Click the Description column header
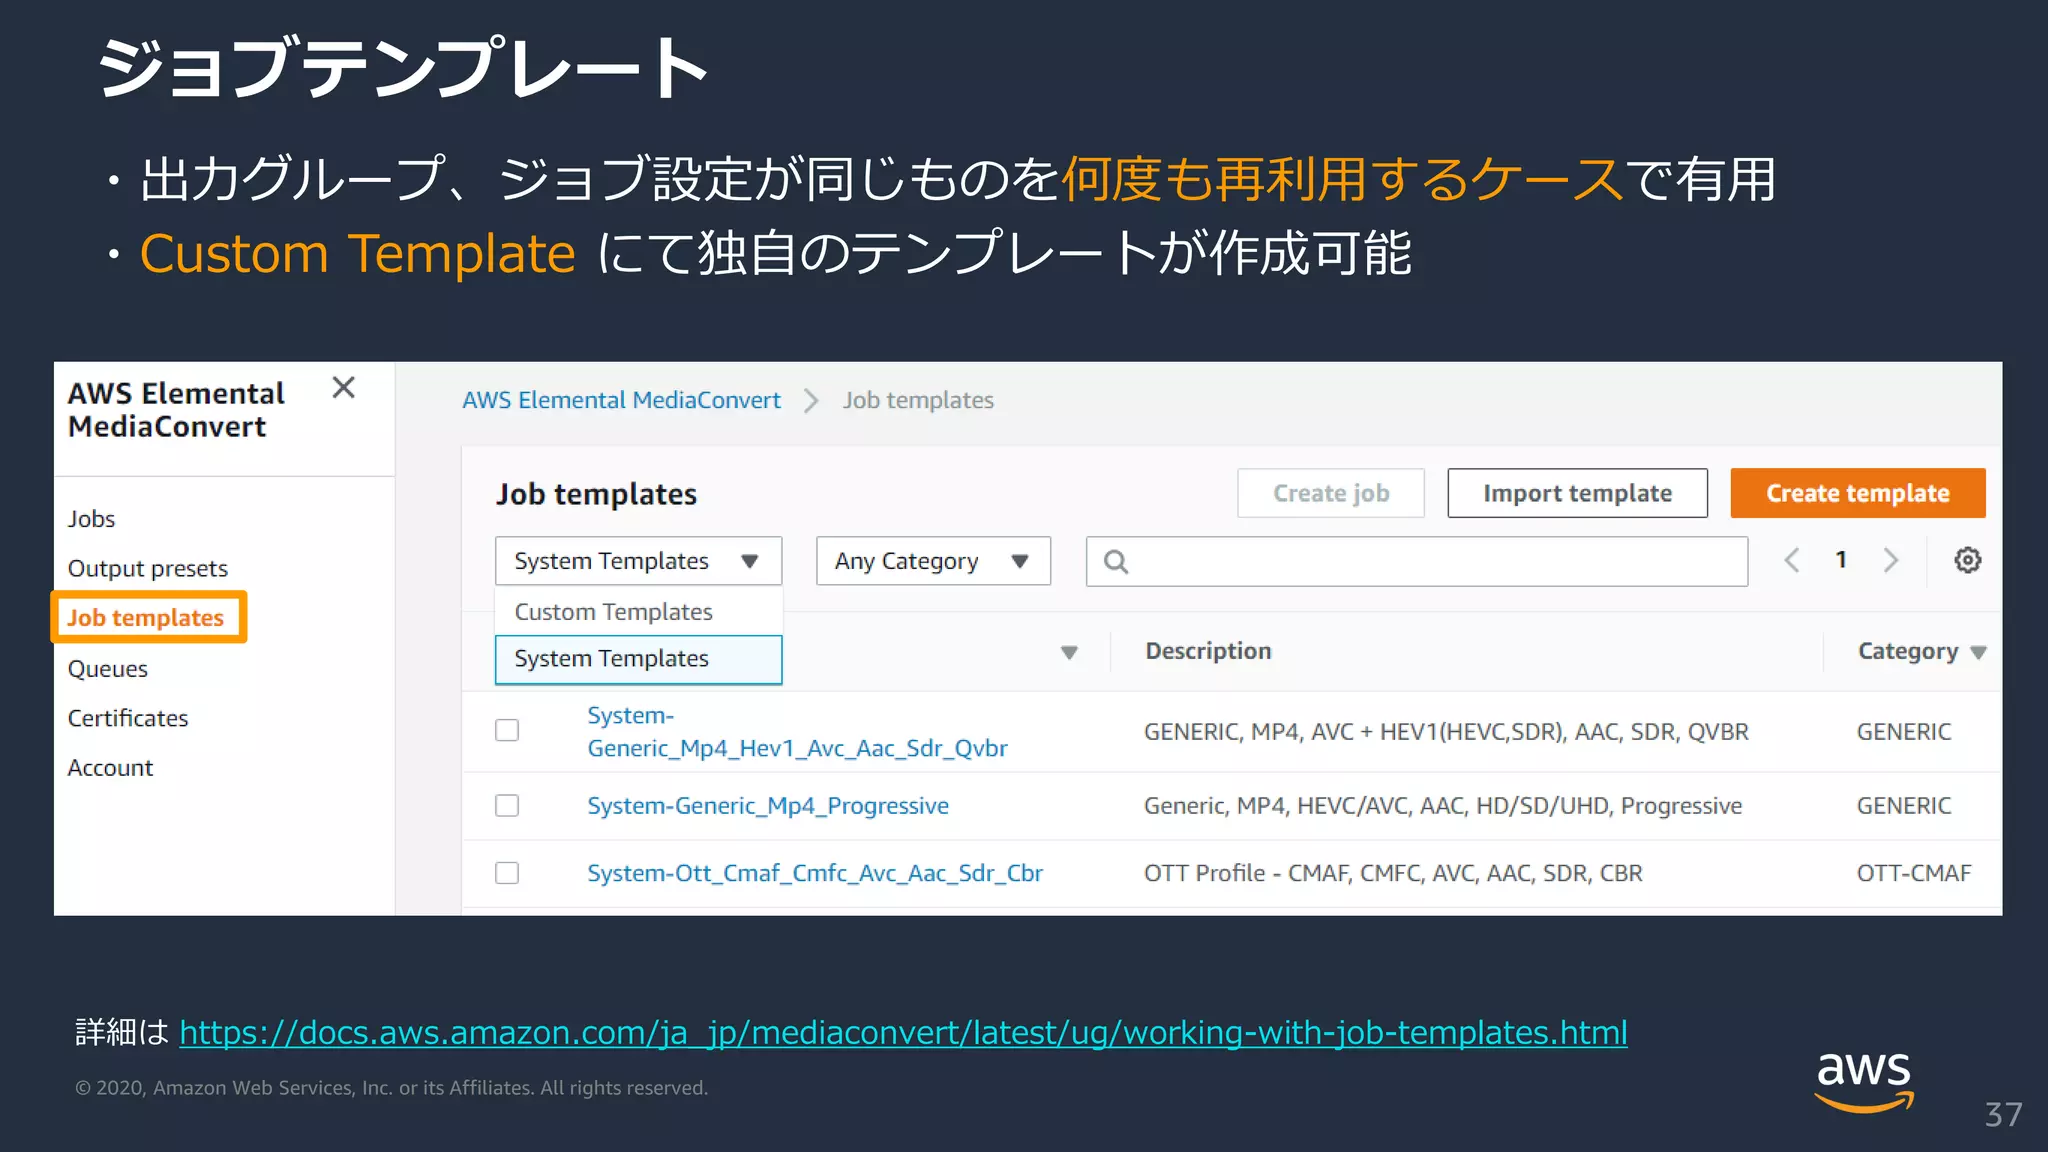Image resolution: width=2048 pixels, height=1152 pixels. [1208, 651]
